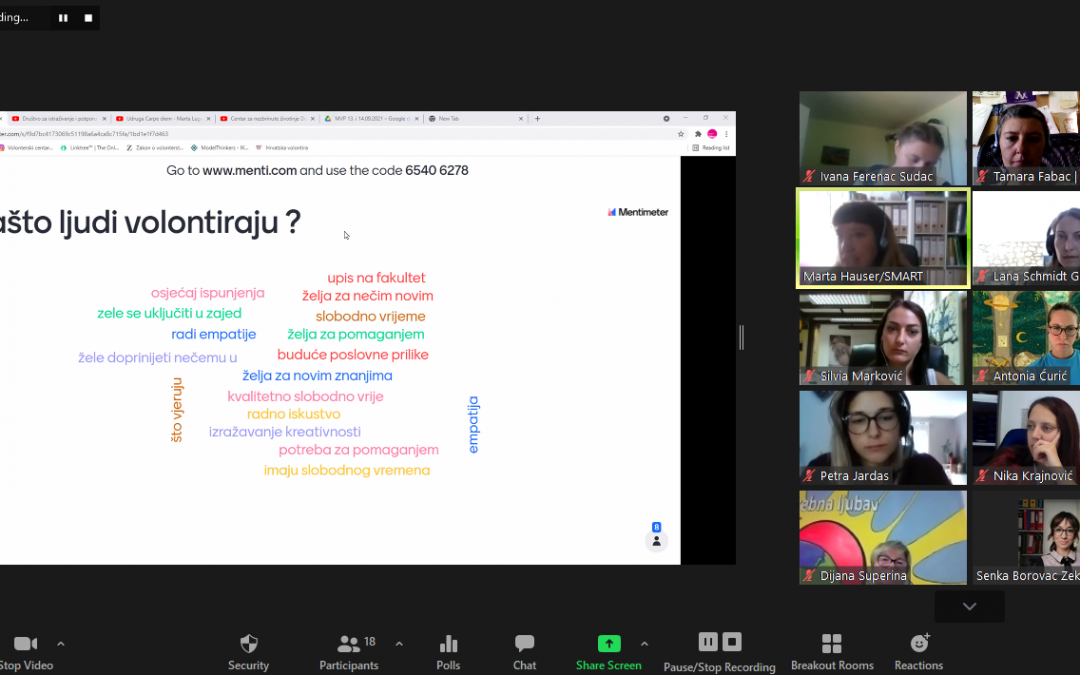
Task: Click 'buduće poslovne prilike' in word cloud
Action: pos(353,355)
